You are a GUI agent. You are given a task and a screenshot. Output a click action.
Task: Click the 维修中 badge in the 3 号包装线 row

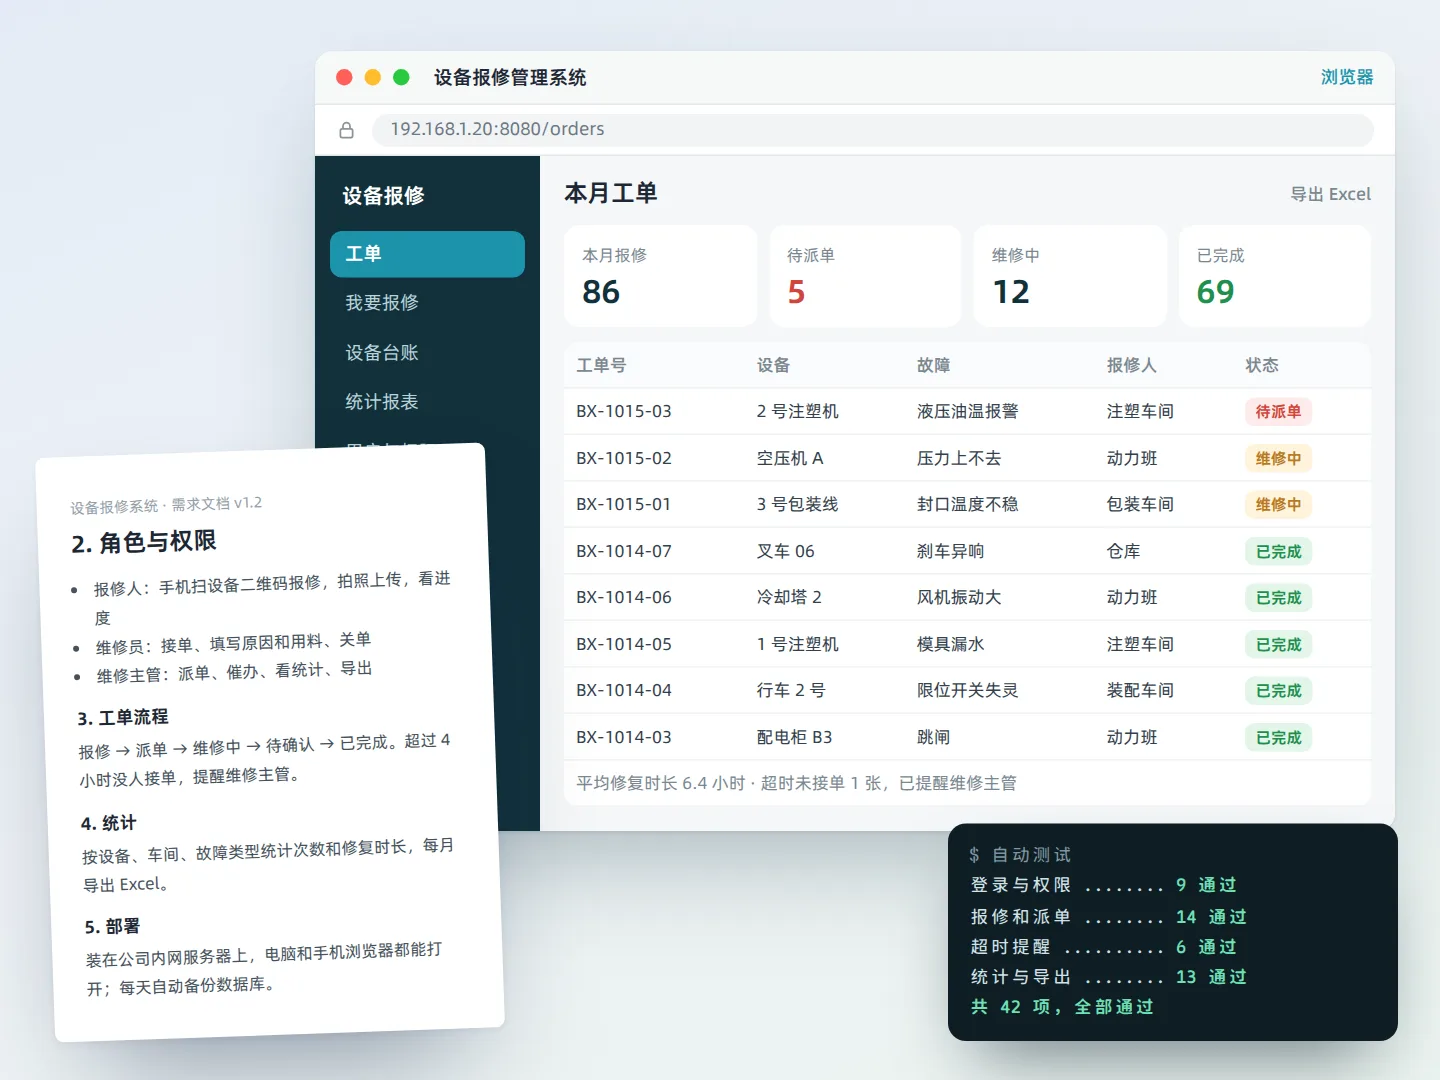point(1278,505)
